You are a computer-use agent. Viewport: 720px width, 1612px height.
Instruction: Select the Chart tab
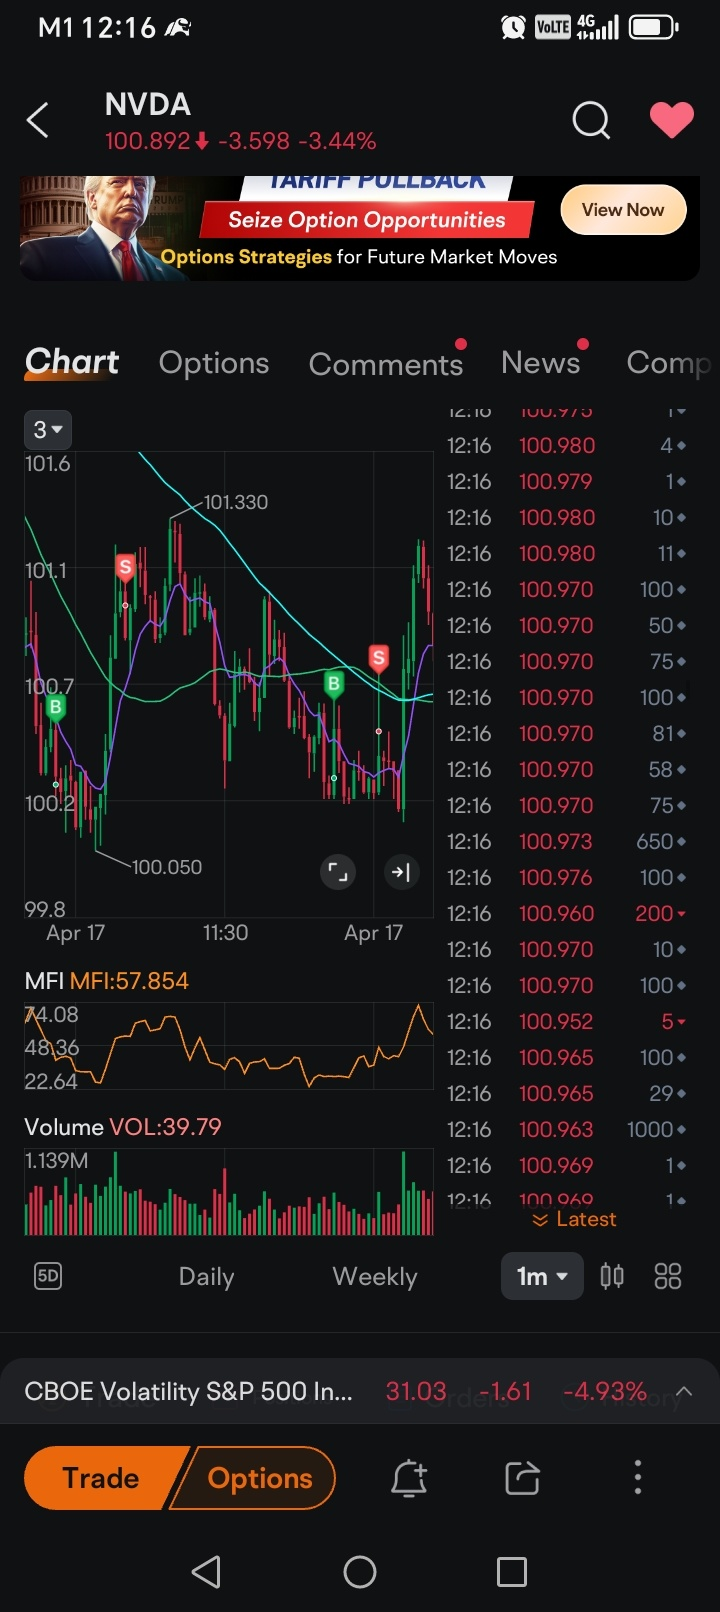pyautogui.click(x=72, y=362)
